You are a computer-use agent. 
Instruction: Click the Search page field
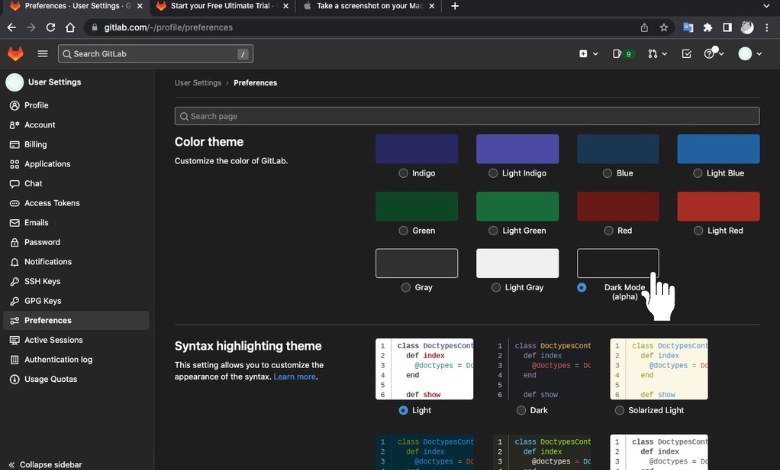pyautogui.click(x=467, y=116)
